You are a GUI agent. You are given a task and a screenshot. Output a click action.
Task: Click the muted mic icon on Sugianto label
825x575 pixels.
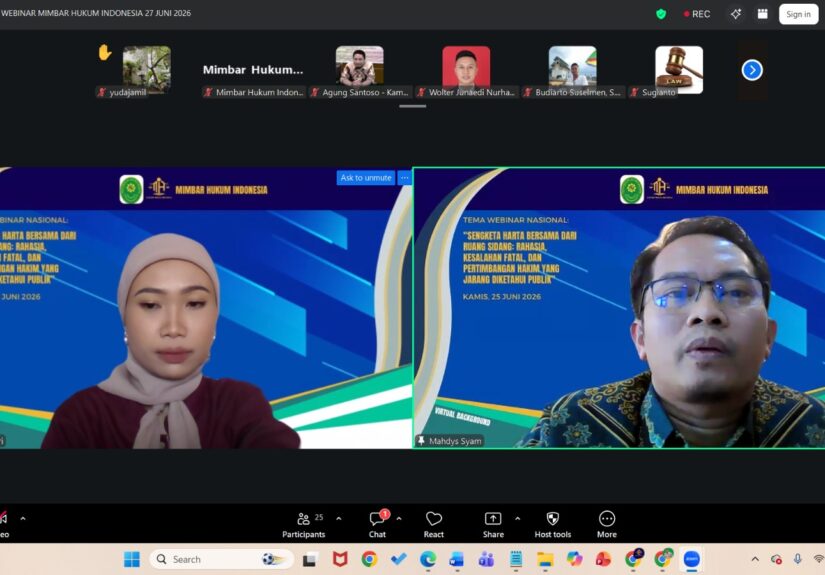pyautogui.click(x=635, y=92)
